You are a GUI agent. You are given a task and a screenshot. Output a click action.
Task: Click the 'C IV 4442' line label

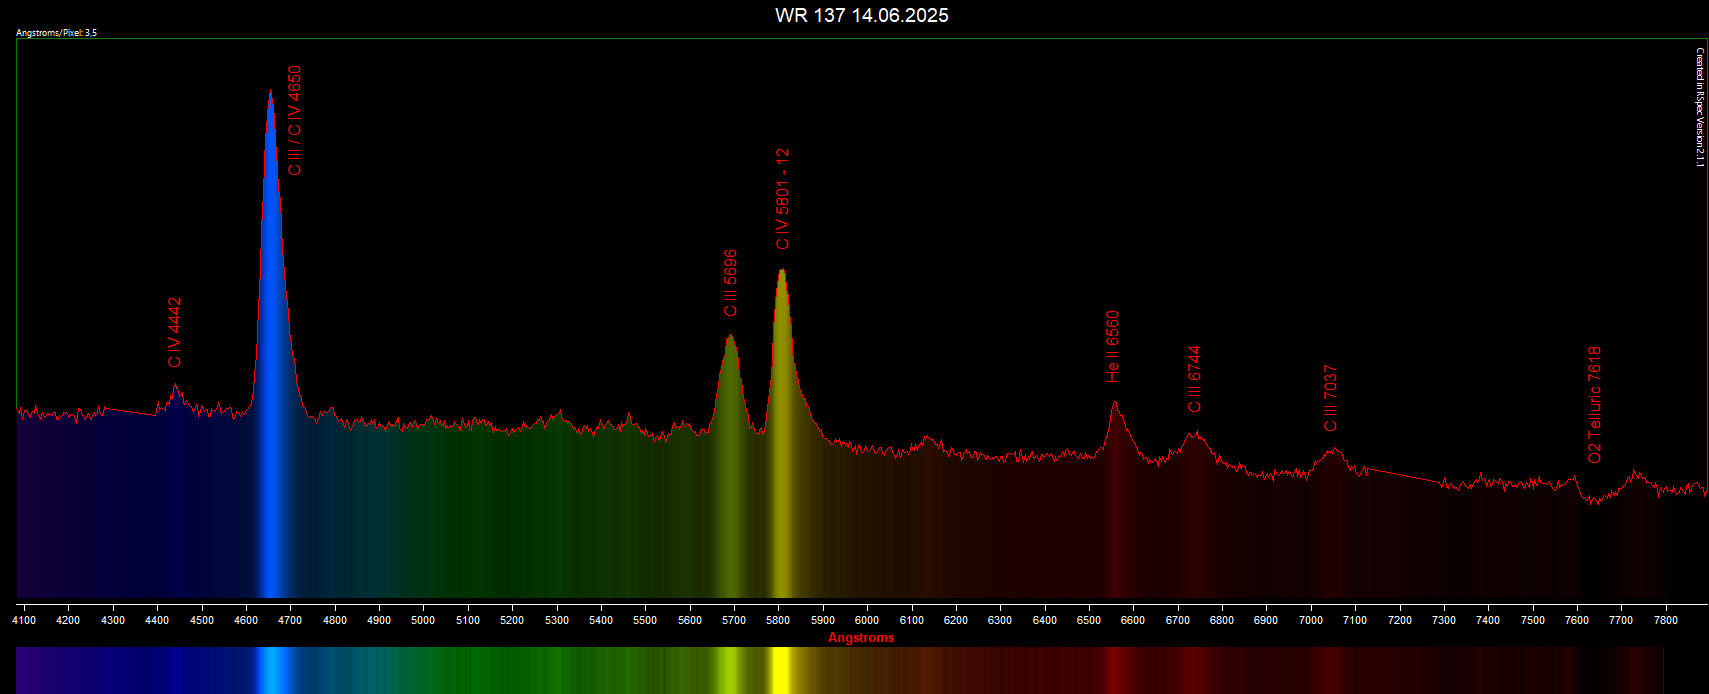(175, 332)
